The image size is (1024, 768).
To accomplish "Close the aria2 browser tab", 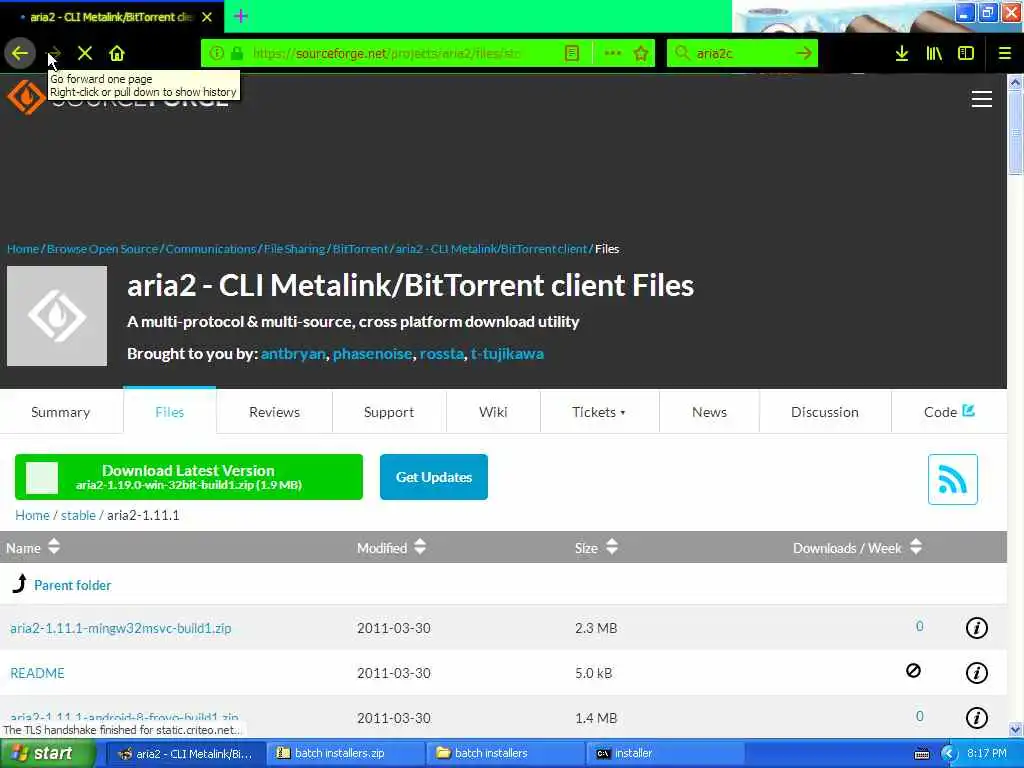I will tap(207, 17).
